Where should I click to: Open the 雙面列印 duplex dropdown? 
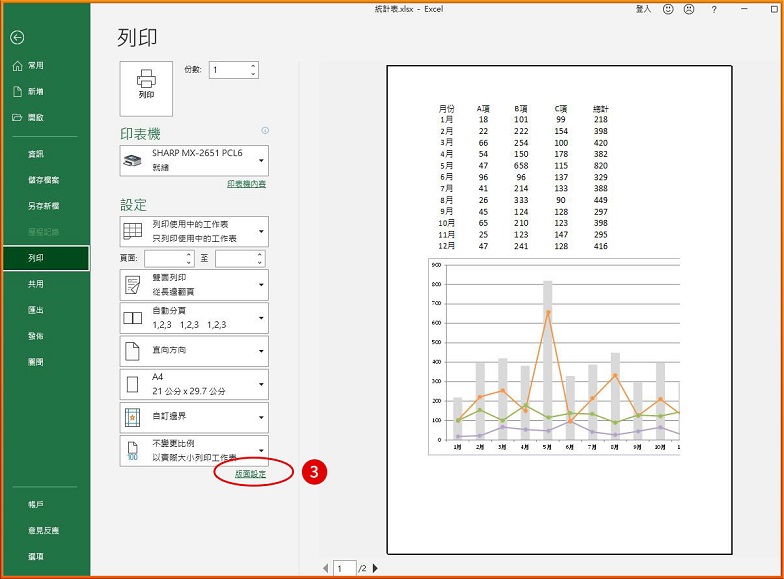click(194, 284)
